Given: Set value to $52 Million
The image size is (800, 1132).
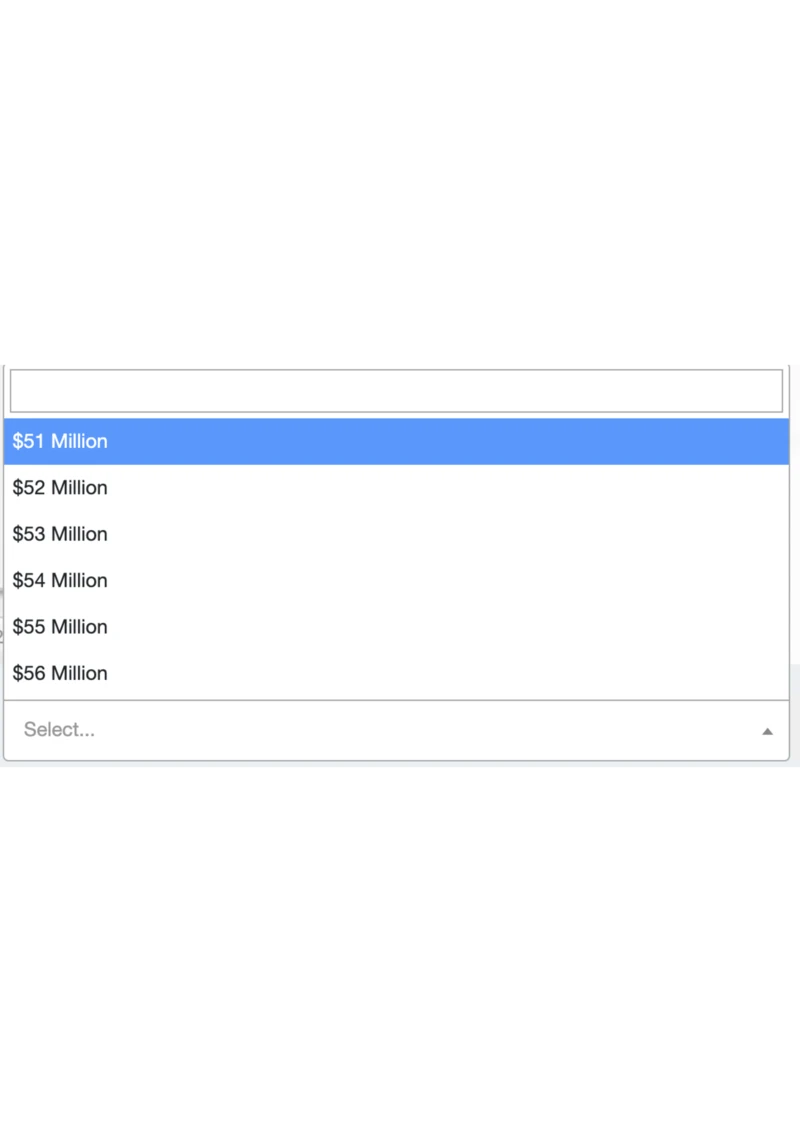Looking at the screenshot, I should click(x=60, y=488).
